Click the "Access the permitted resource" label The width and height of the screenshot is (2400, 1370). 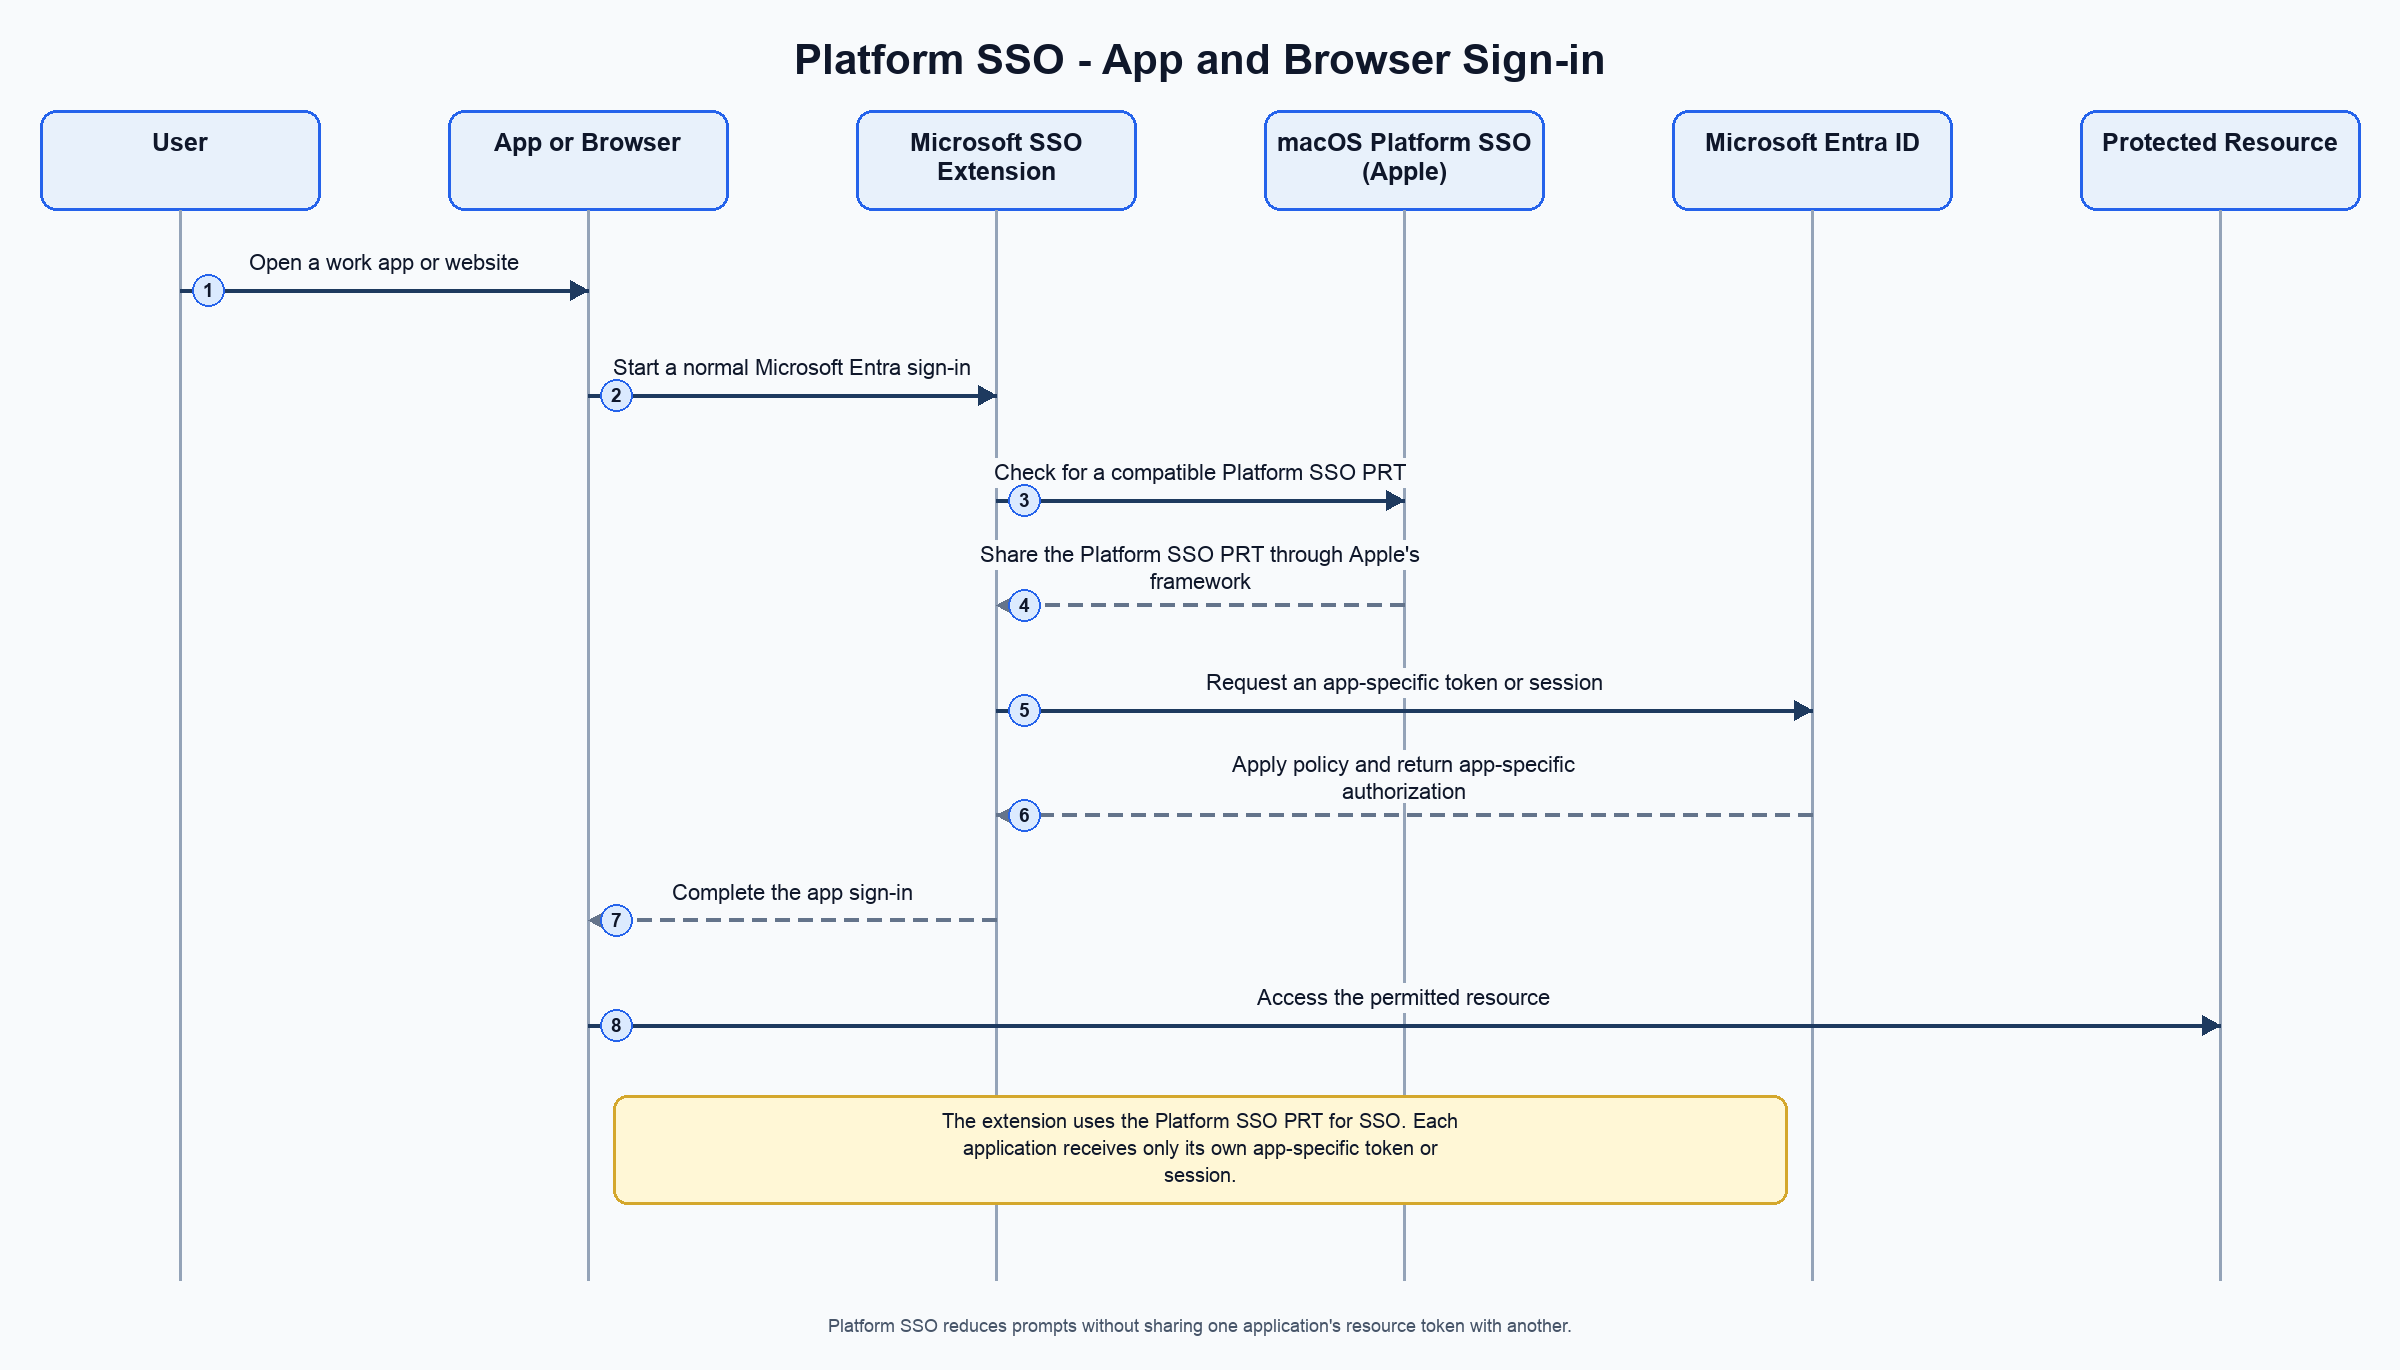pos(1403,997)
